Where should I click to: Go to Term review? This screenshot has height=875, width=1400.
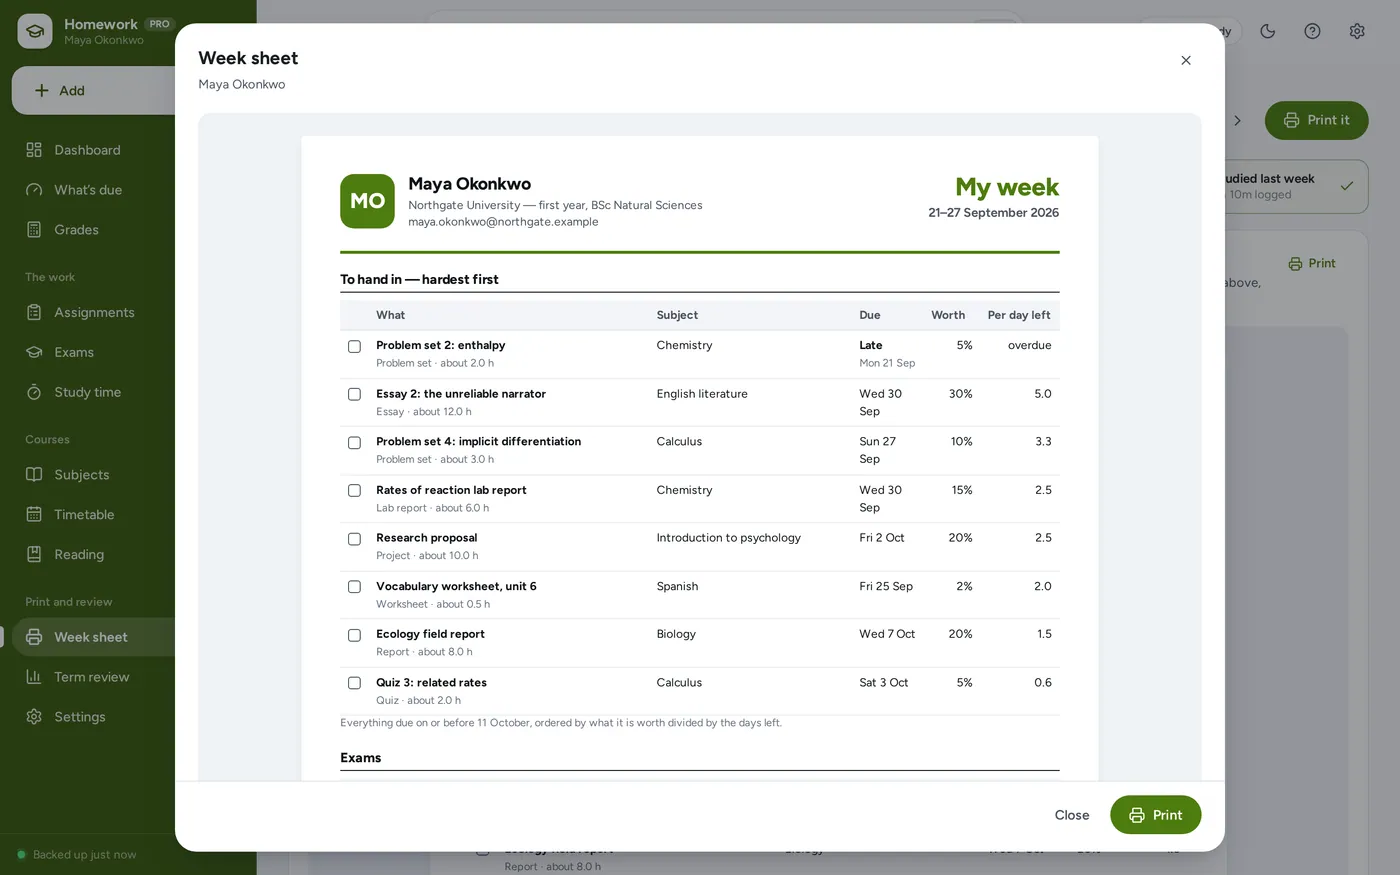pyautogui.click(x=94, y=677)
